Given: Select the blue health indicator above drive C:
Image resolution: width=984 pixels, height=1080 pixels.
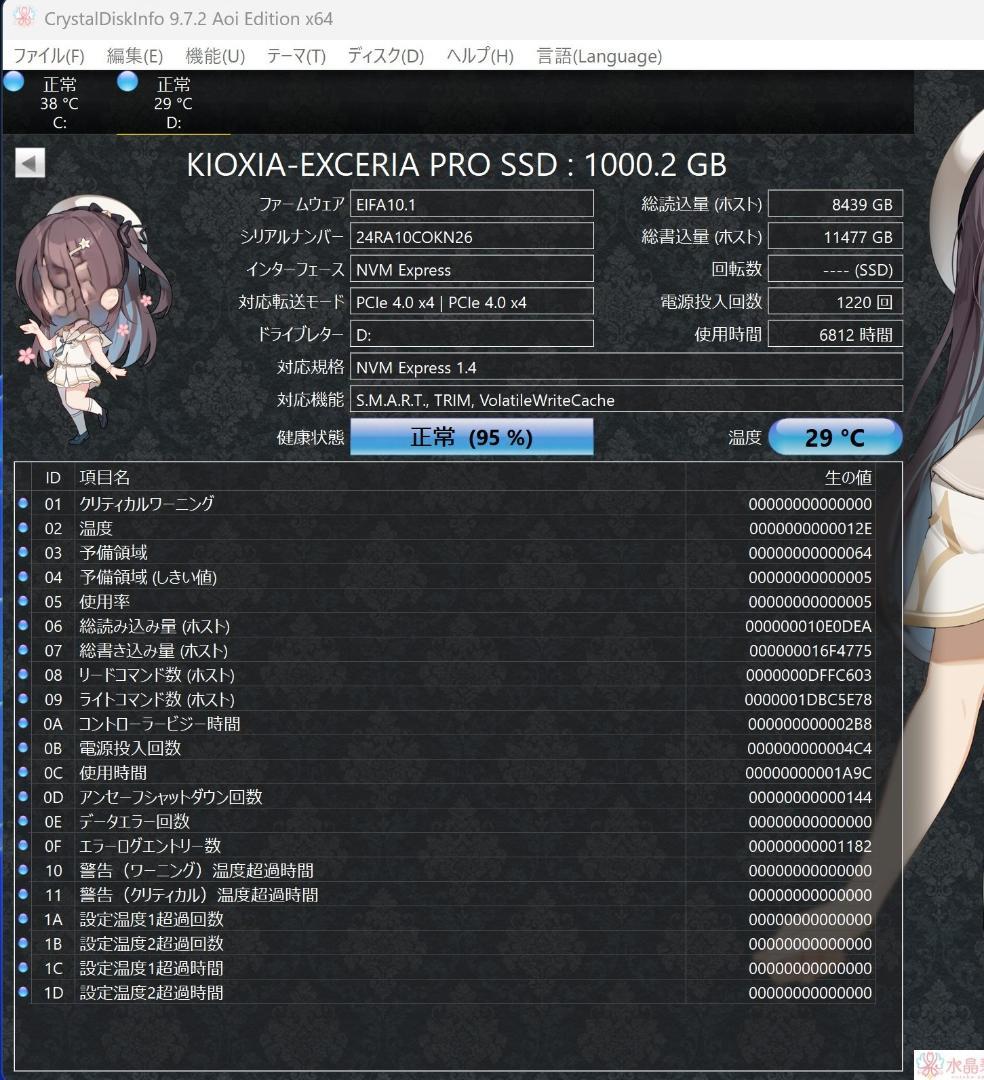Looking at the screenshot, I should click(13, 82).
